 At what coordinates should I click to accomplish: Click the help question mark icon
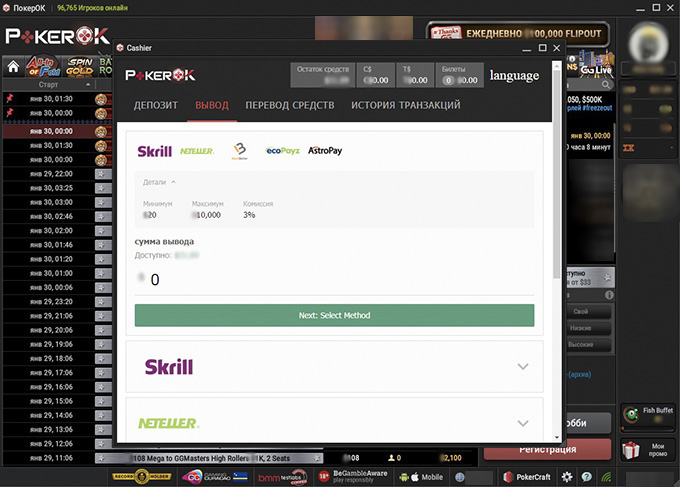coord(586,477)
